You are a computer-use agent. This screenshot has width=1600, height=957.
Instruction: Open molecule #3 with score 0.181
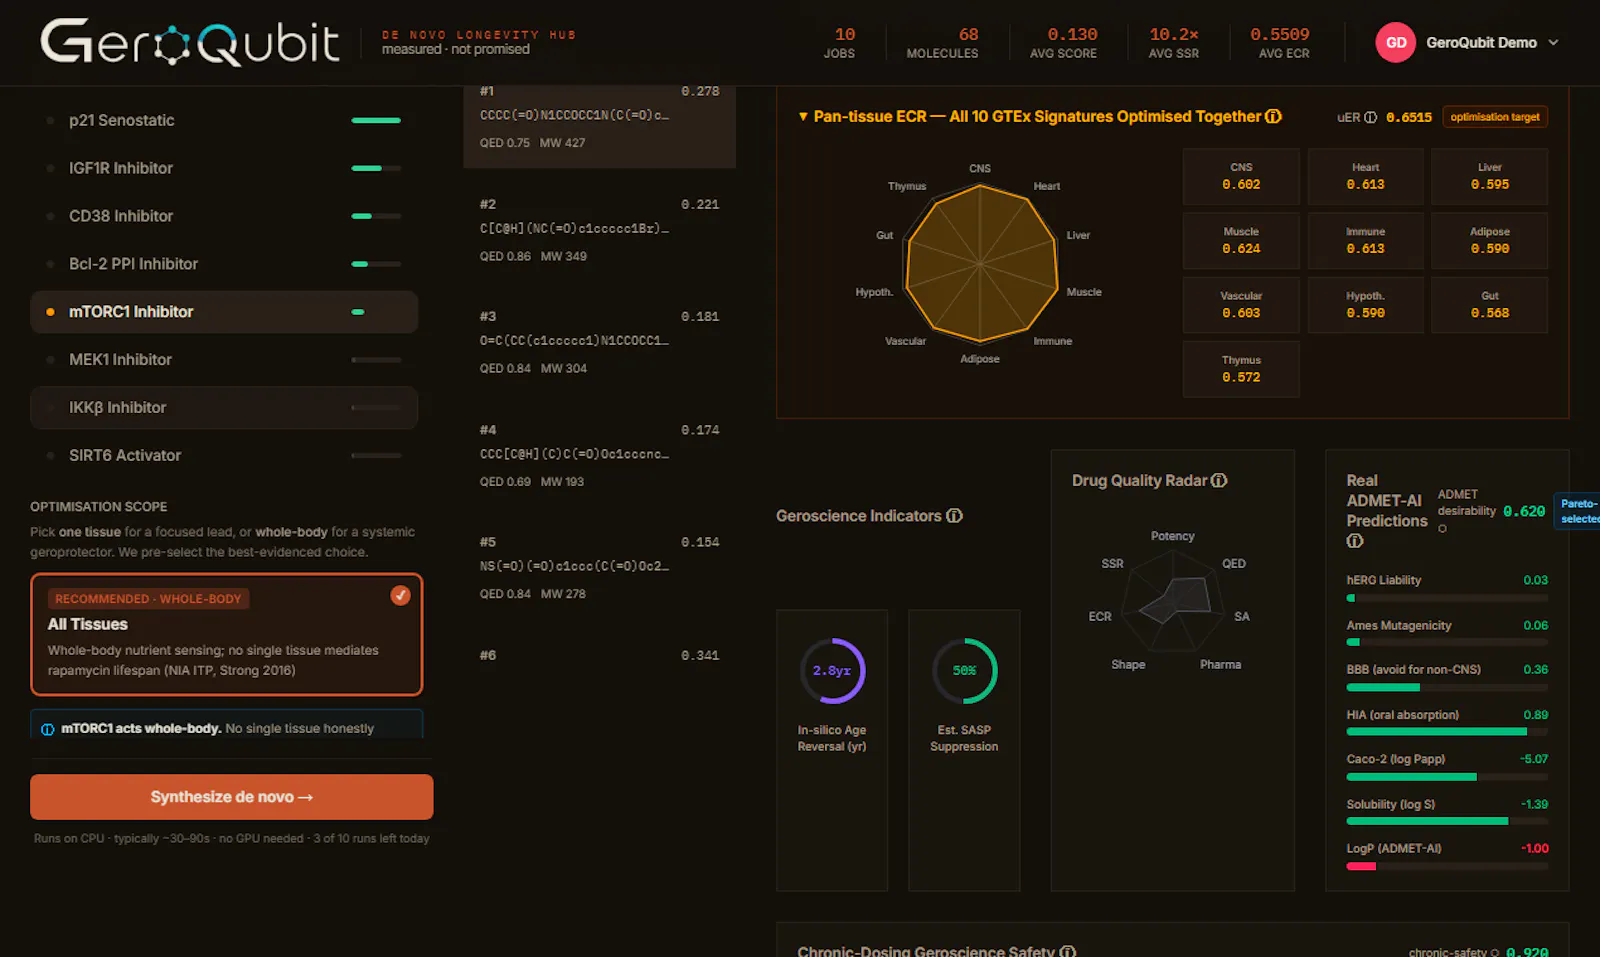[599, 342]
